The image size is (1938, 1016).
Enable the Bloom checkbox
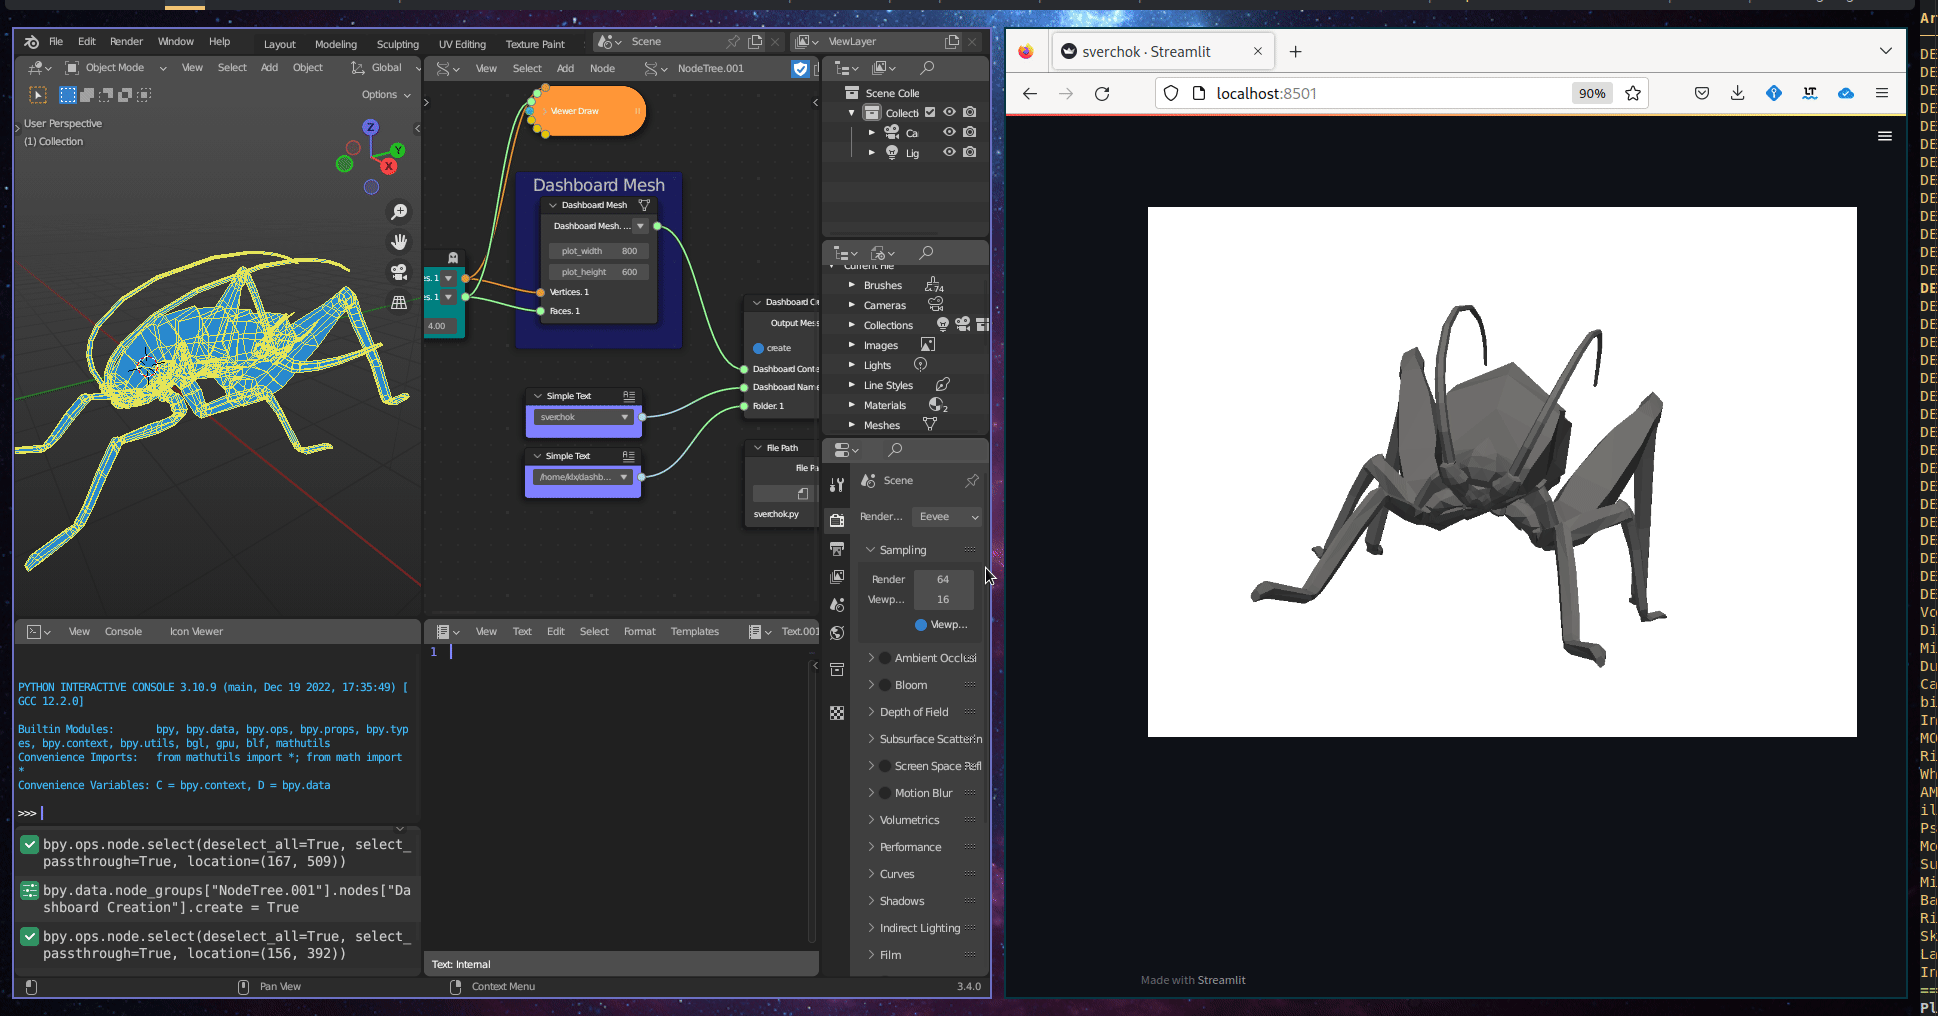click(x=885, y=685)
